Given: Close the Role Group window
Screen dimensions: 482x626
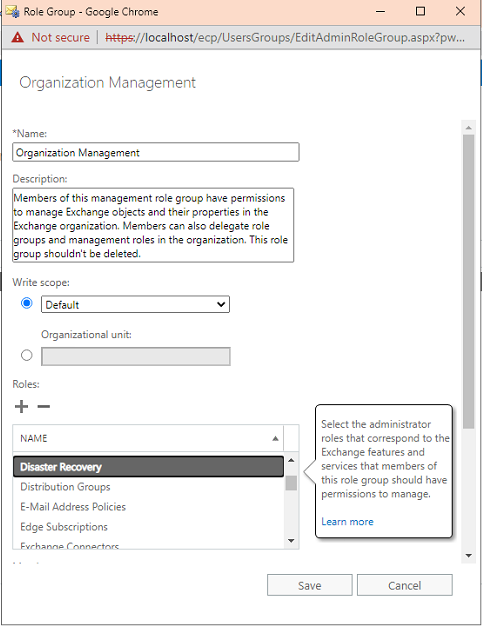Looking at the screenshot, I should [460, 12].
